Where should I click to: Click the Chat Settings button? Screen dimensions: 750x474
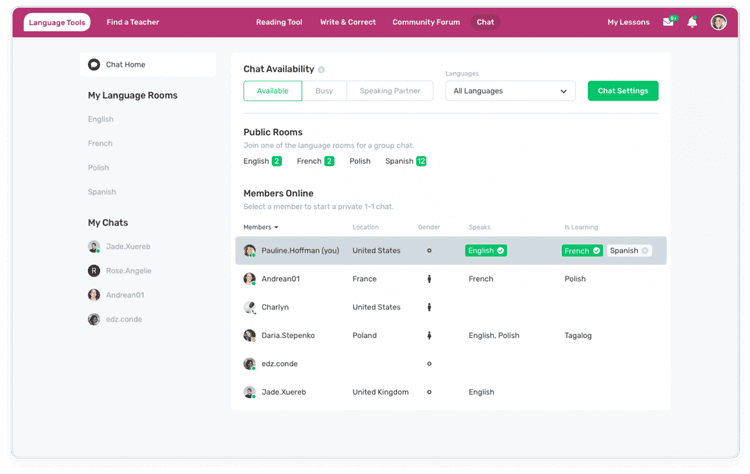tap(622, 91)
